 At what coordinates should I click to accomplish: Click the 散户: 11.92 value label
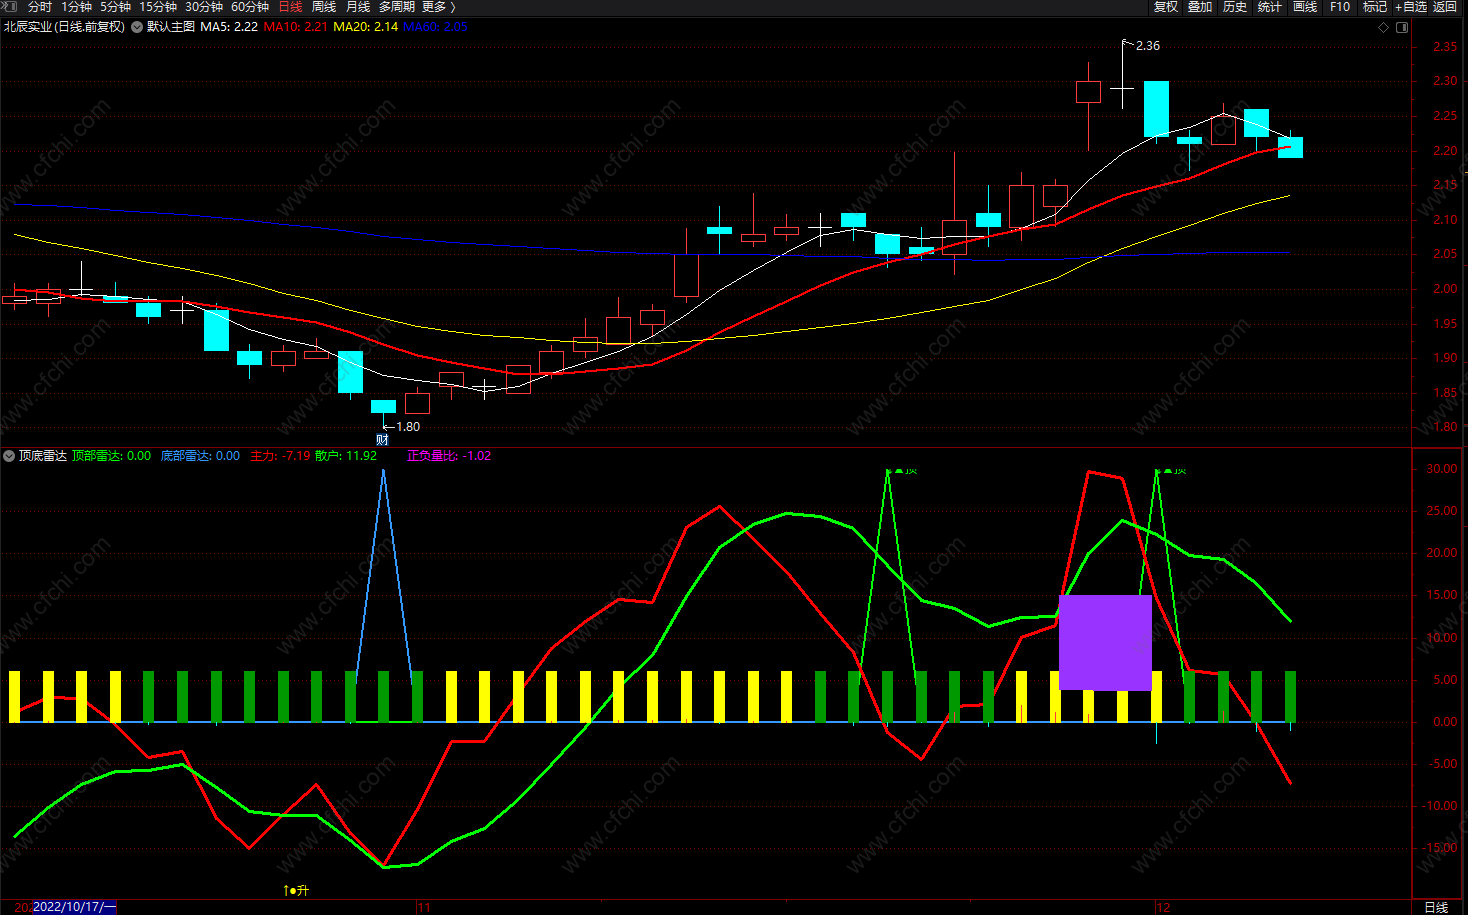coord(346,456)
